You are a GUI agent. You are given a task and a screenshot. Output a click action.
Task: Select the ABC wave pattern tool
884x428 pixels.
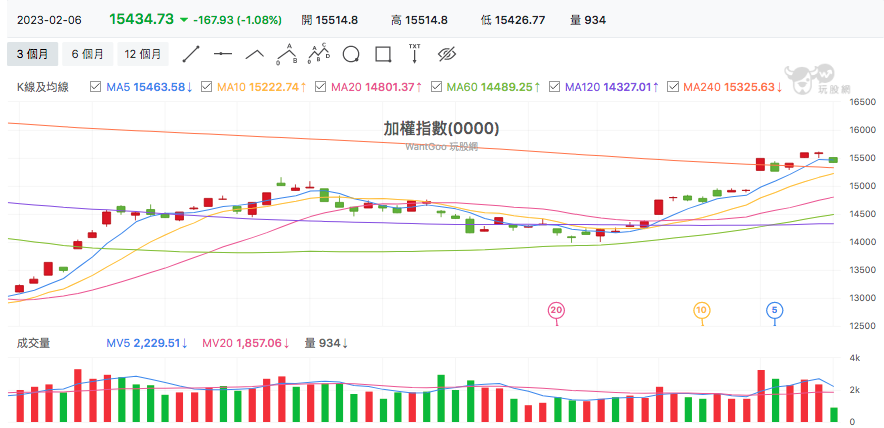tap(287, 54)
